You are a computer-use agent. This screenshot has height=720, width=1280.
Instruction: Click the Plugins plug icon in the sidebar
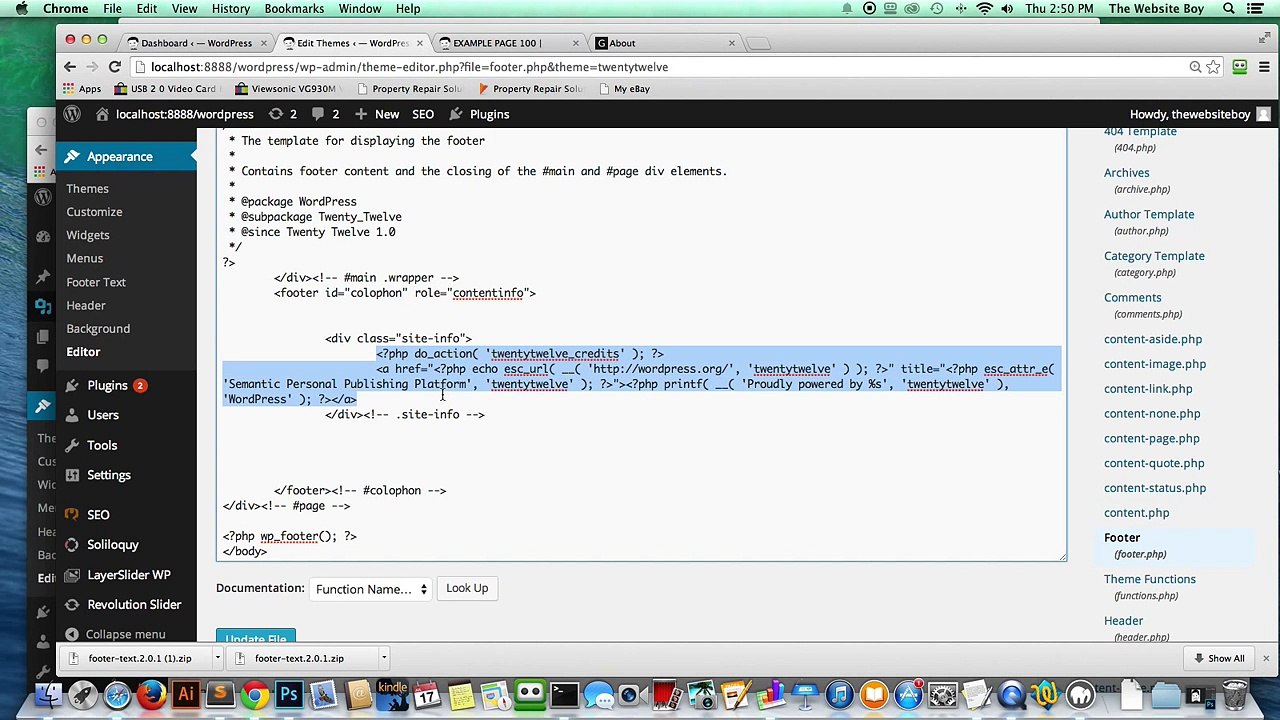point(71,385)
